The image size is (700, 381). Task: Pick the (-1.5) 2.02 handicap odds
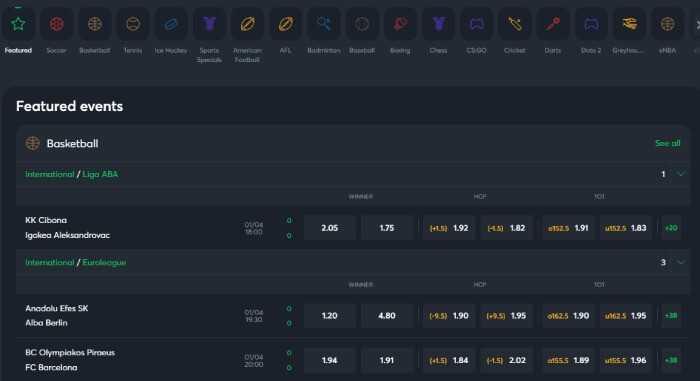[x=506, y=360]
